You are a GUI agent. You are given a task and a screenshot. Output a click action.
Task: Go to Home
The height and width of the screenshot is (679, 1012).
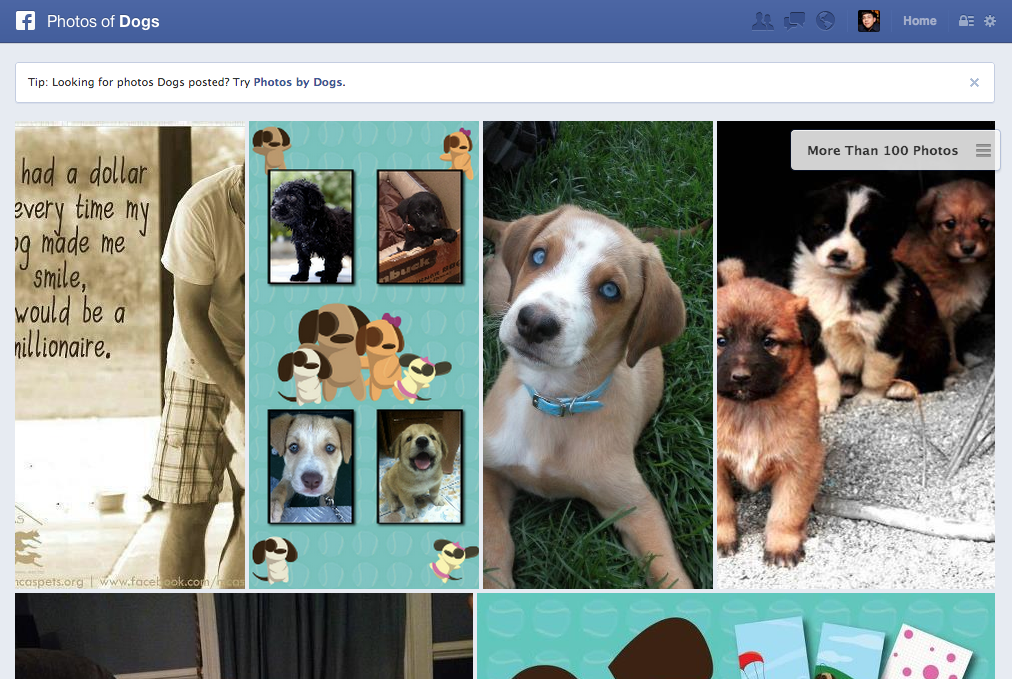920,21
